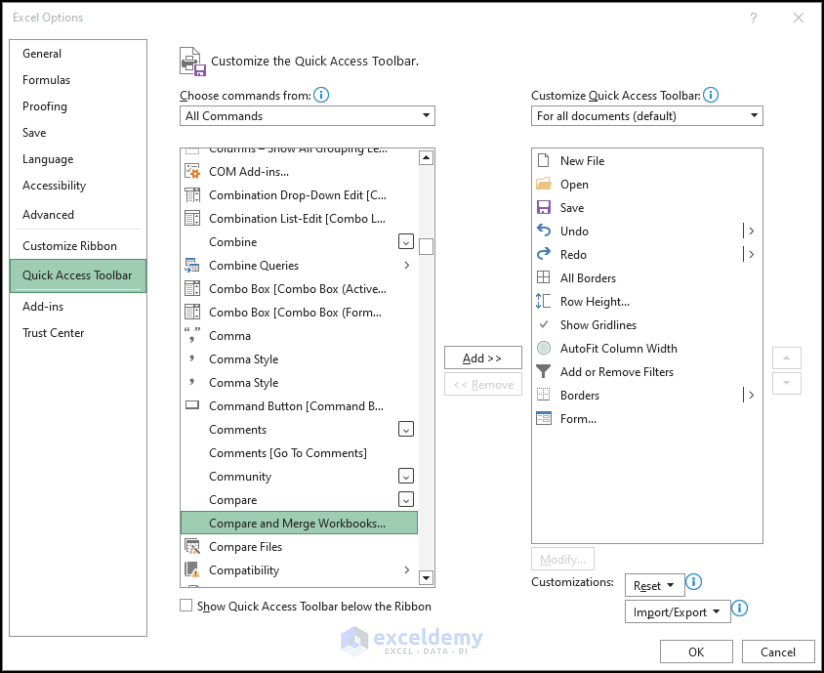Expand the Compare command dropdown arrow

click(406, 499)
